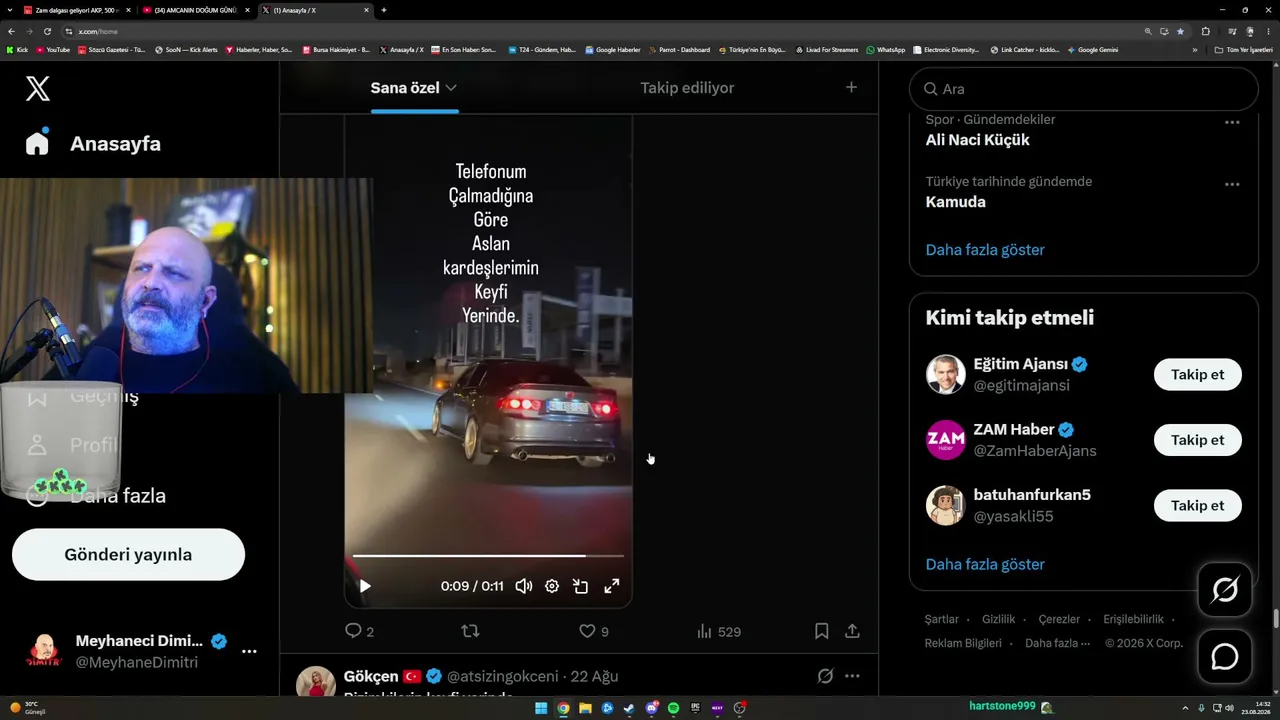Viewport: 1280px width, 720px height.
Task: Share the video post
Action: click(x=852, y=631)
